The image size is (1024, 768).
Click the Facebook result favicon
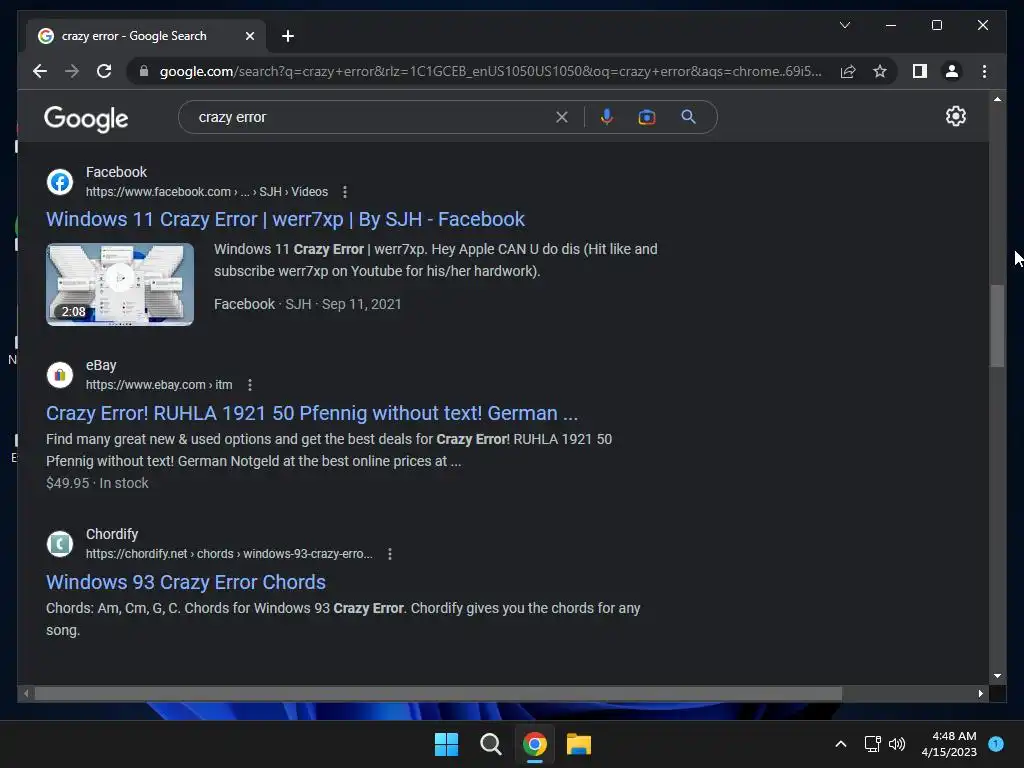click(60, 182)
